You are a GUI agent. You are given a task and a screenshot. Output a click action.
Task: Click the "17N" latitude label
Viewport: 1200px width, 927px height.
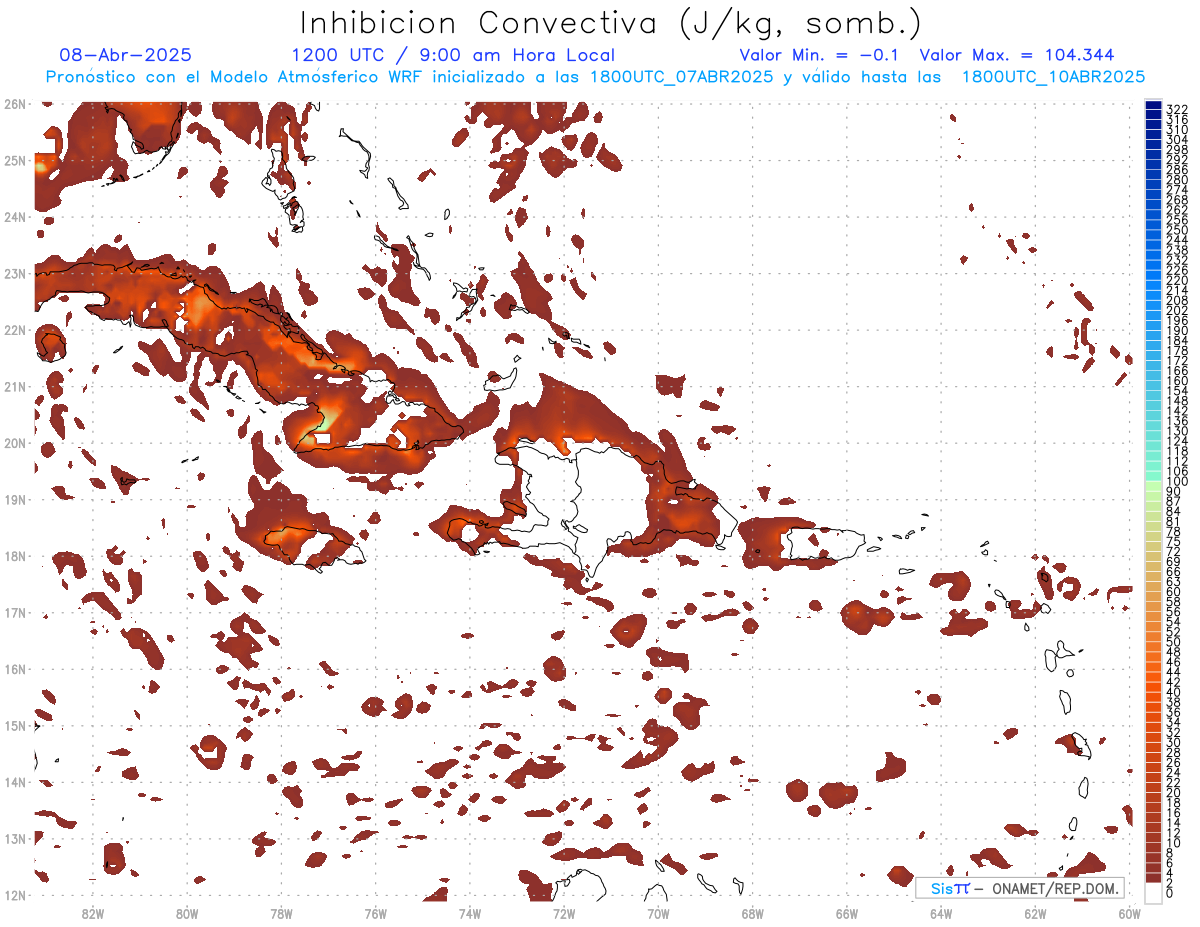tap(15, 612)
